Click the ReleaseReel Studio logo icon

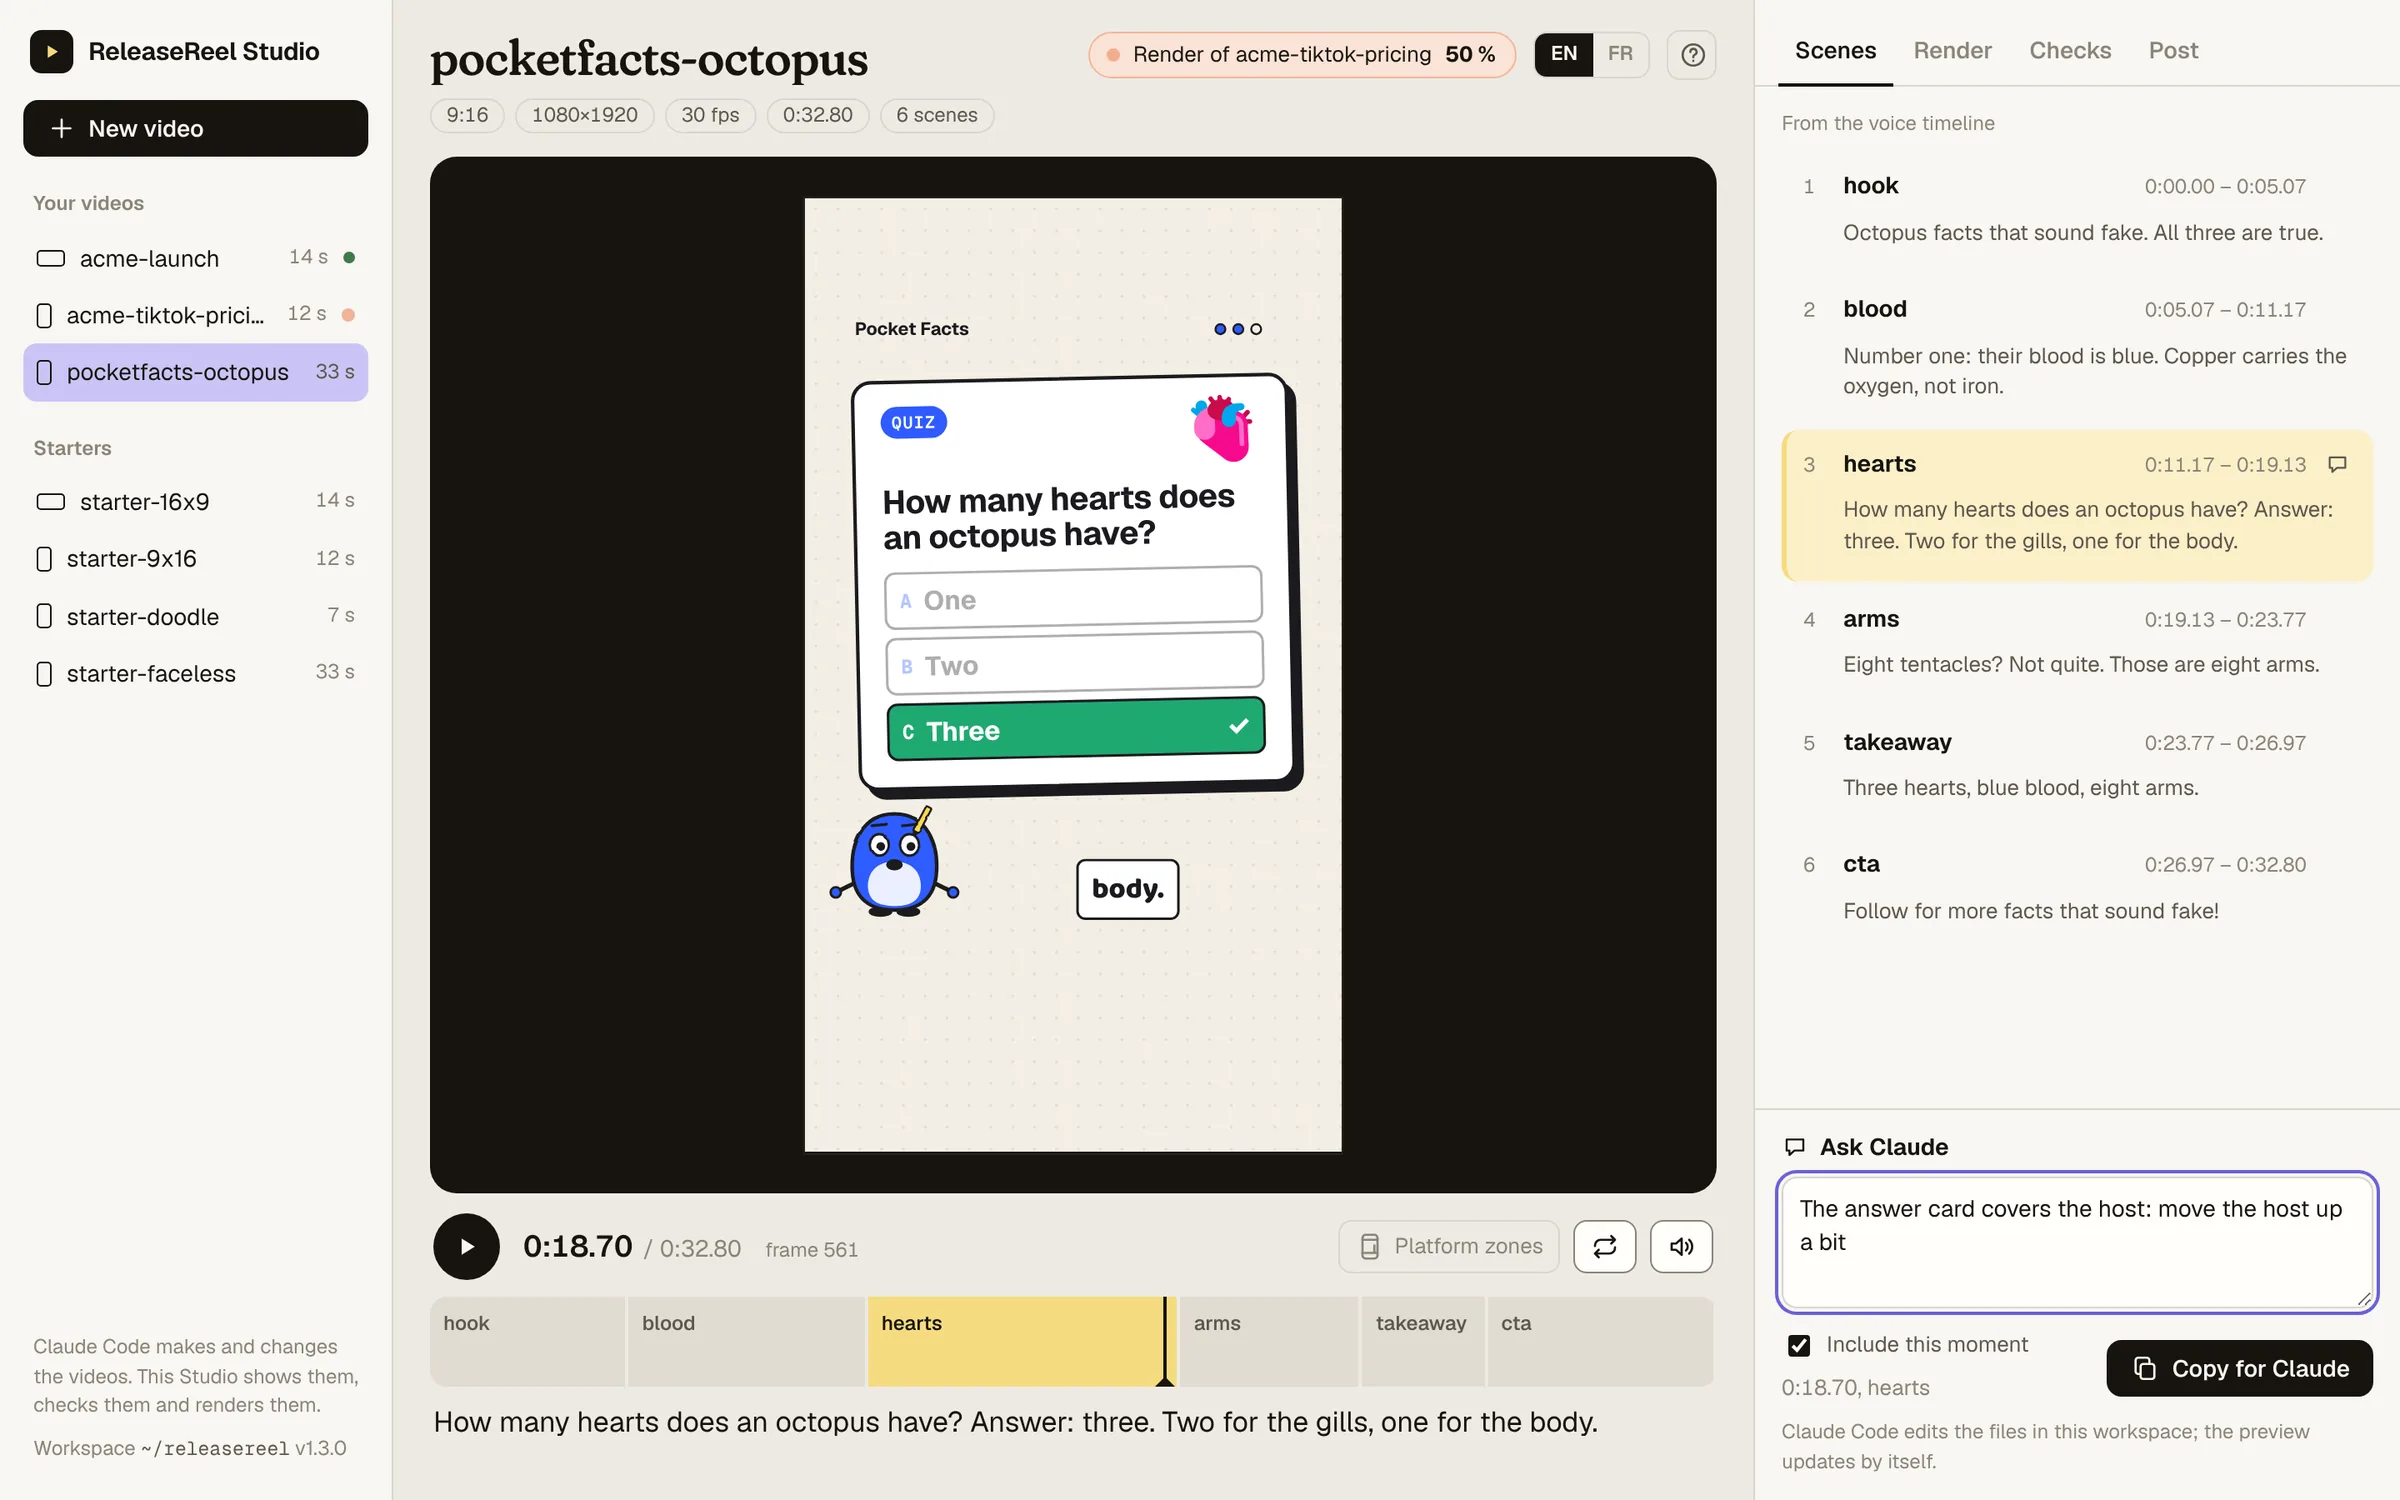pyautogui.click(x=51, y=51)
